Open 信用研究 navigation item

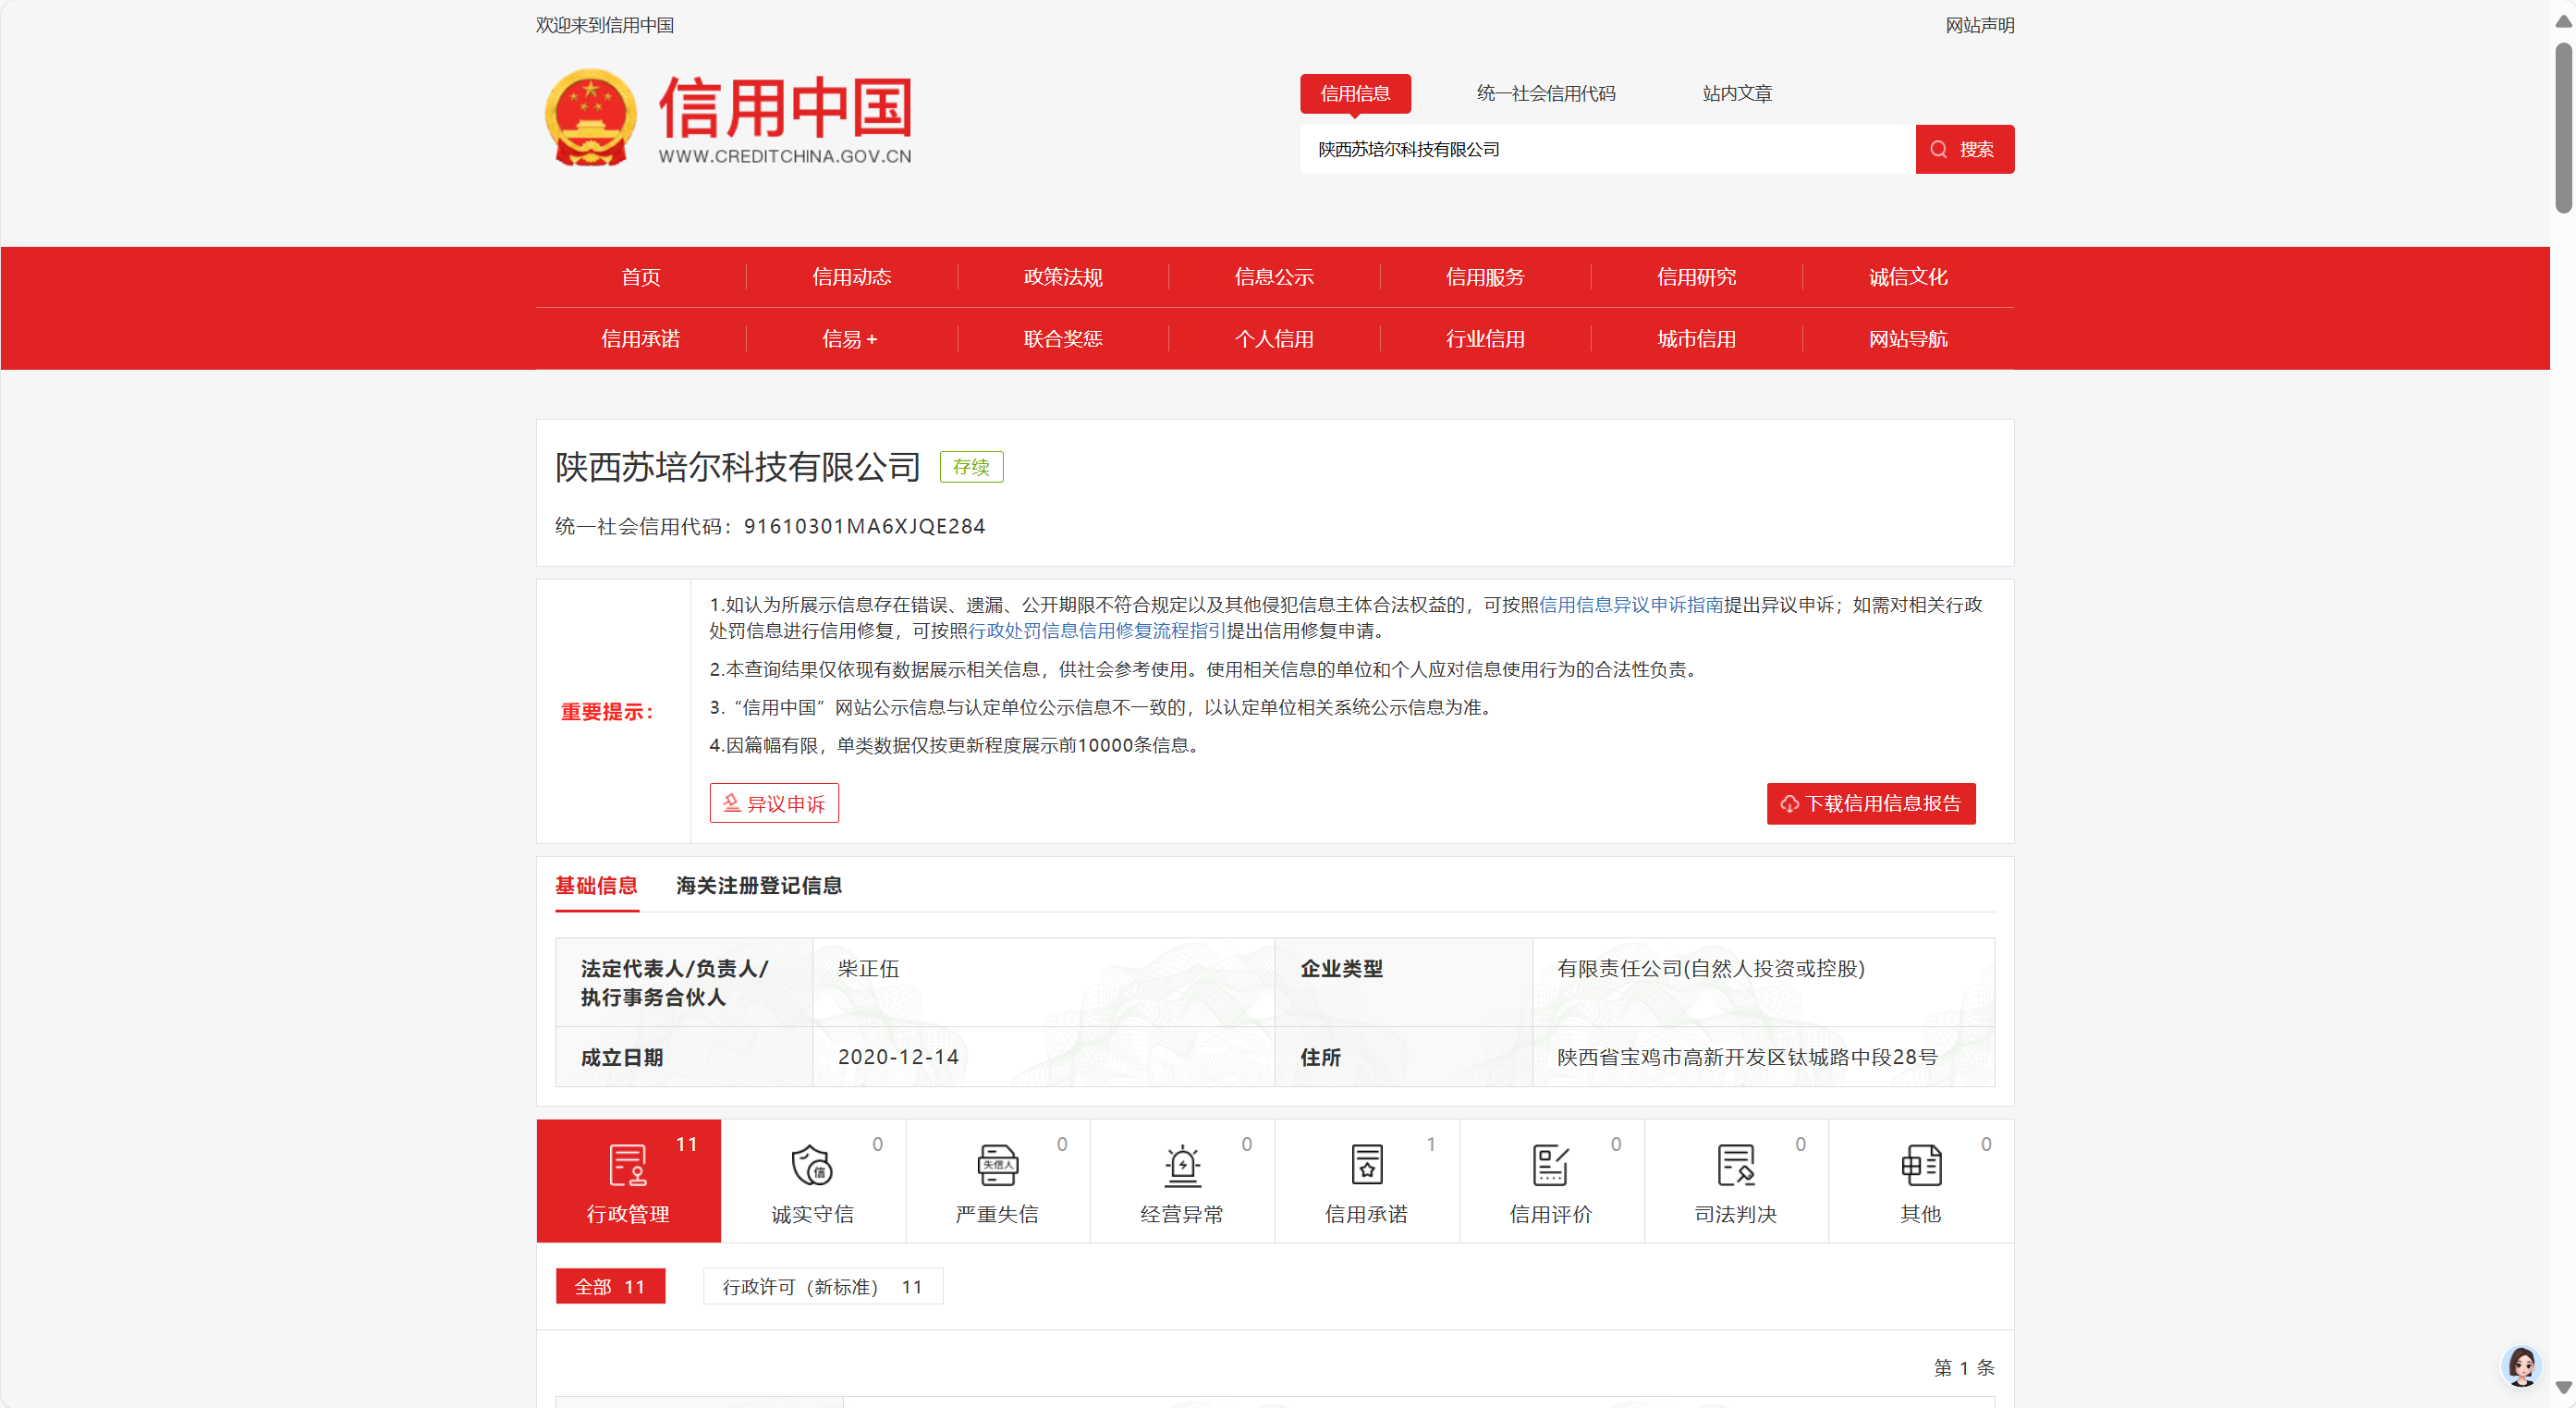[x=1696, y=277]
